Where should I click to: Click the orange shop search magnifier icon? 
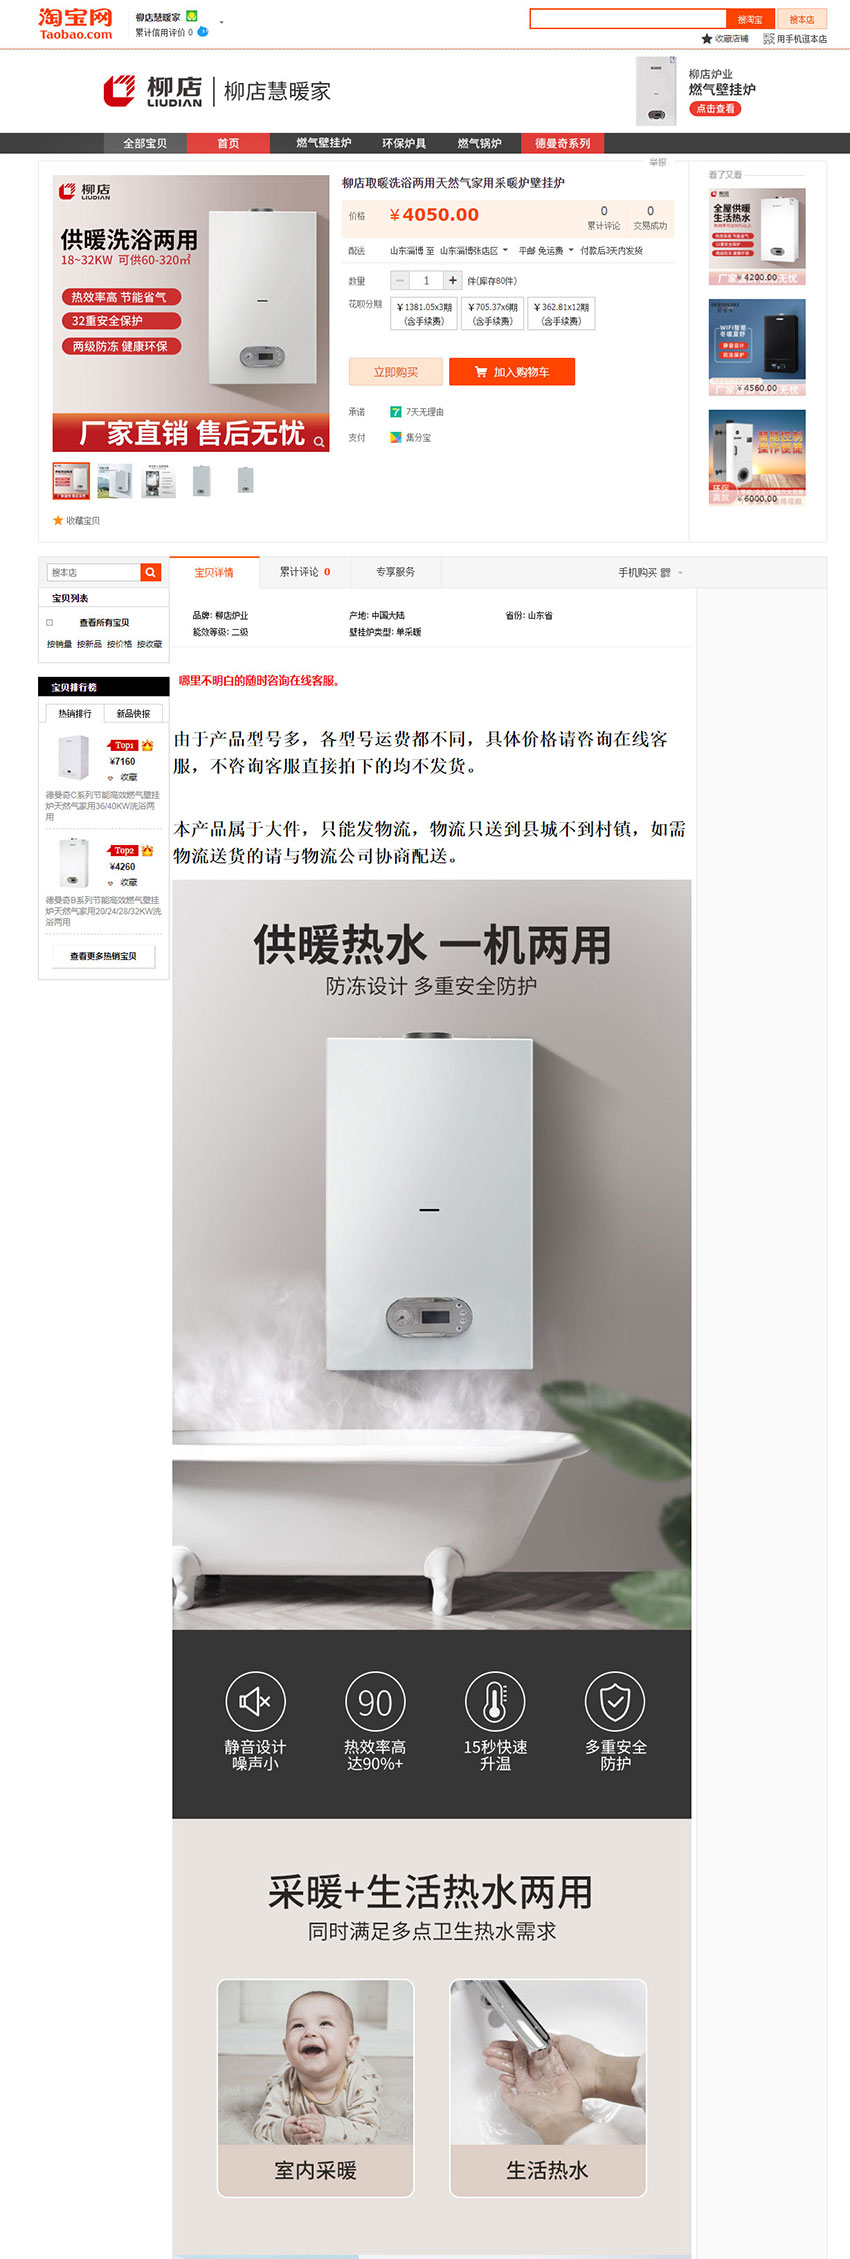tap(151, 572)
